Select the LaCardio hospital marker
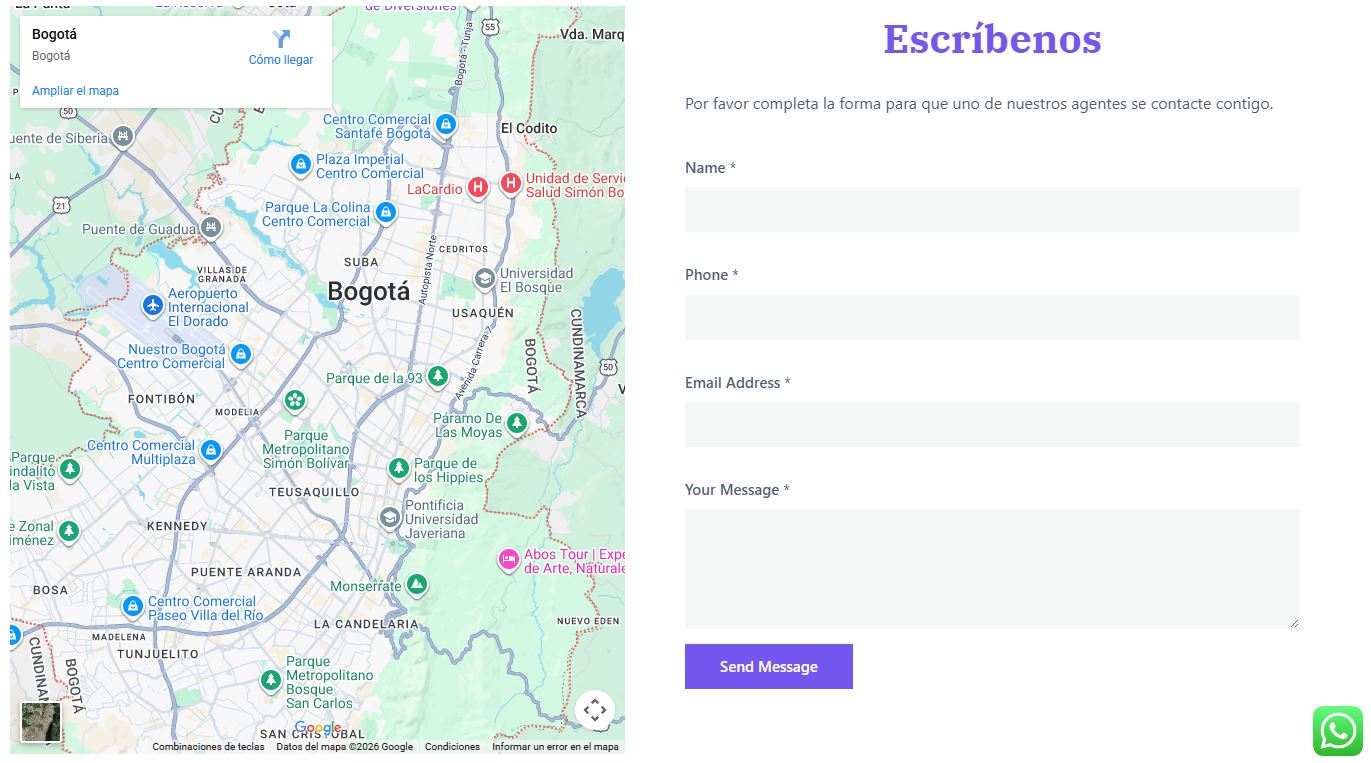1371x763 pixels. pyautogui.click(x=478, y=187)
